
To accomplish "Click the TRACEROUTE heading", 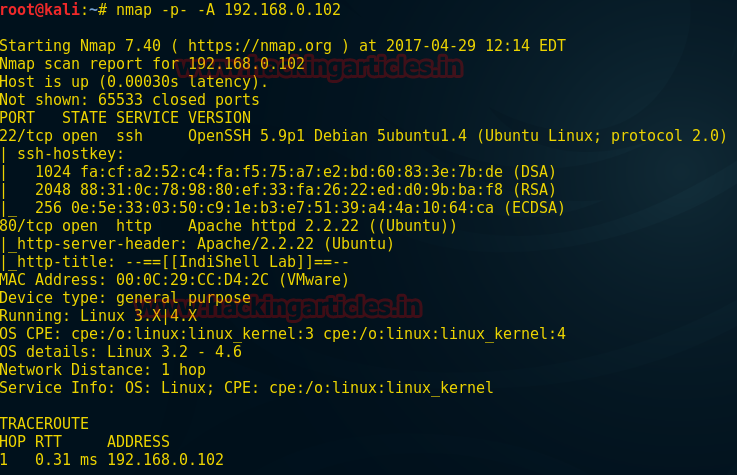I will point(44,423).
